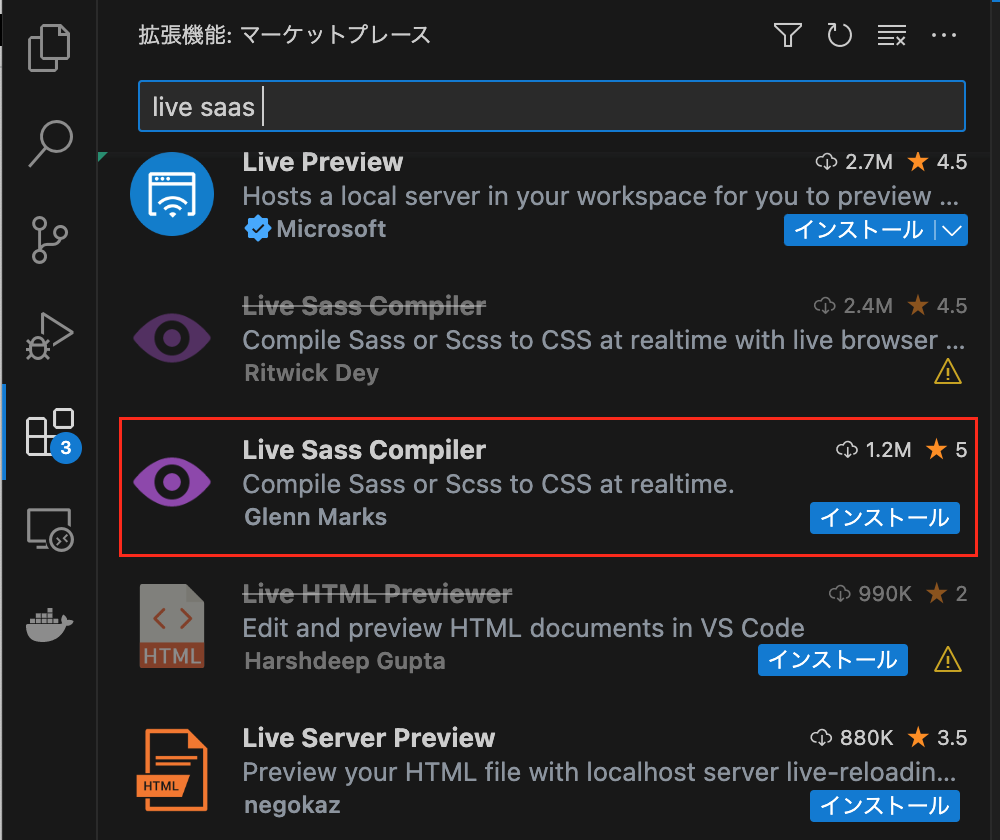Click 'Hosts a local server' description

pyautogui.click(x=600, y=196)
